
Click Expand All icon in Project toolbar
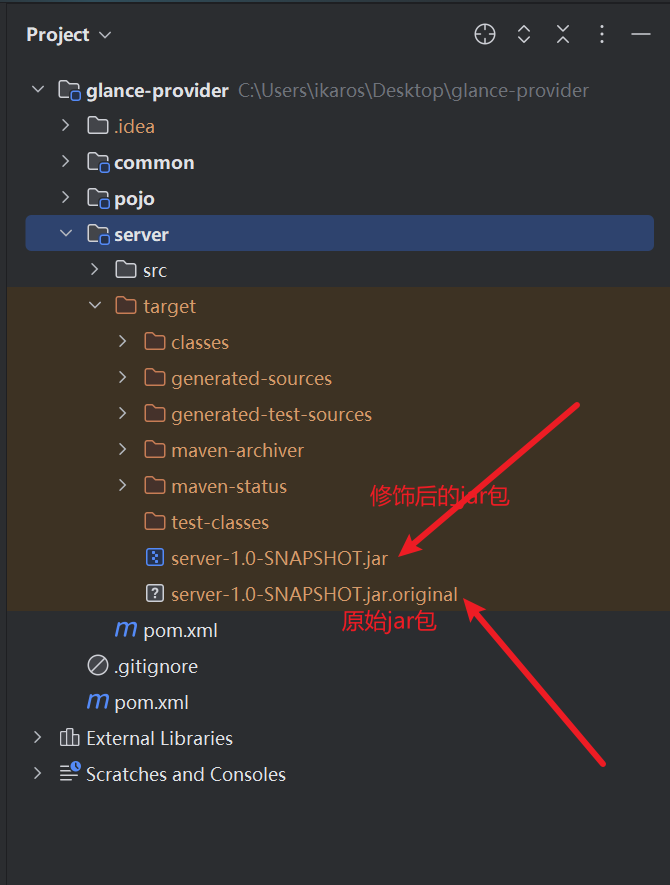524,34
